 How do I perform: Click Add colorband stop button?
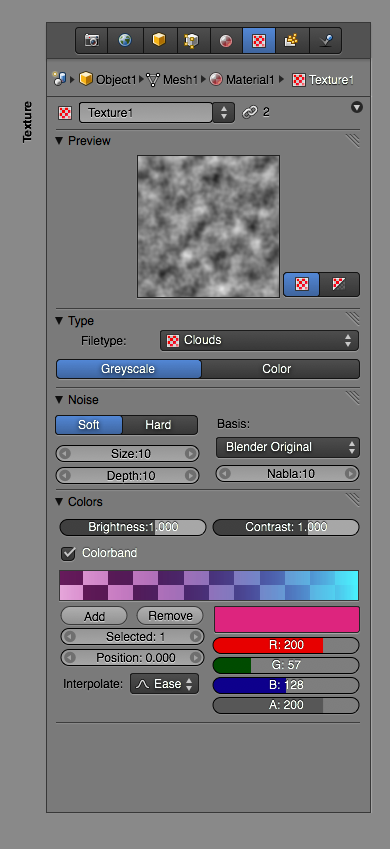point(94,616)
